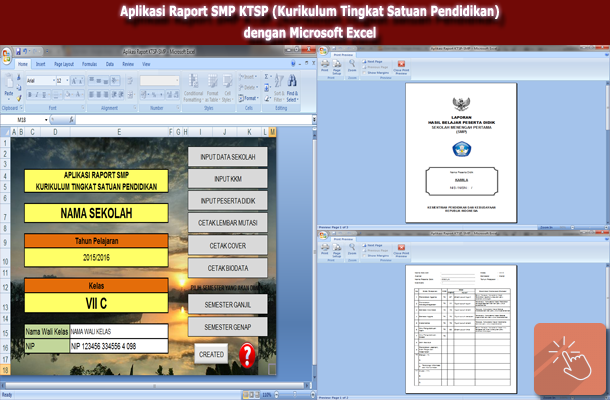The image size is (610, 400).
Task: Click the CREATED button
Action: pyautogui.click(x=211, y=354)
